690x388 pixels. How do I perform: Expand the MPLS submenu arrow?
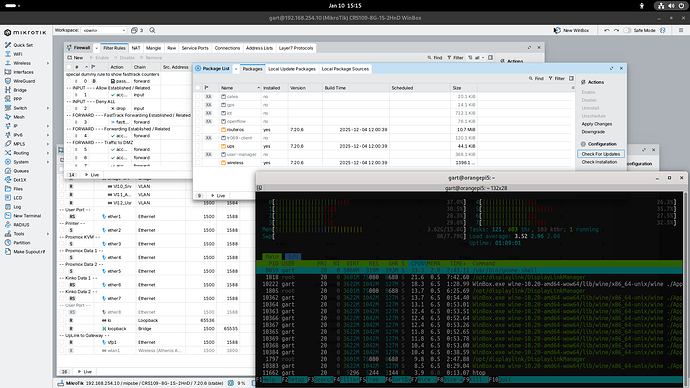coord(48,144)
